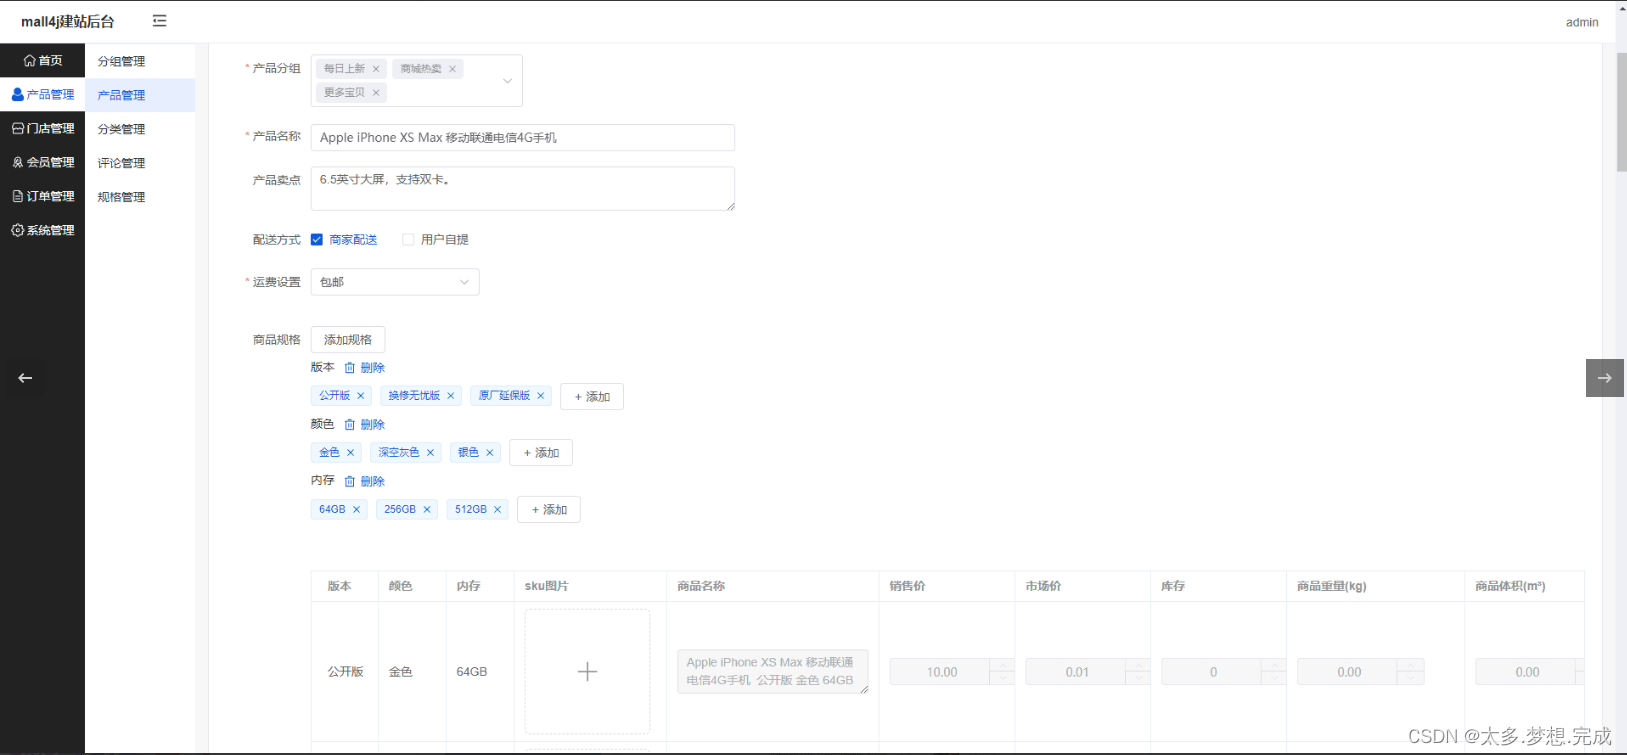
Task: Remove the 换修无忧版 version tag
Action: coord(451,396)
